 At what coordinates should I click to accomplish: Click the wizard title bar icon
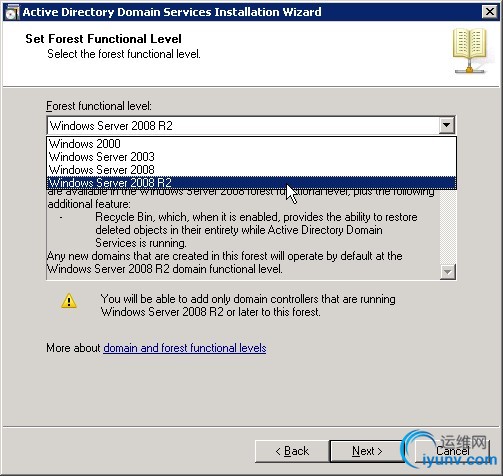(x=12, y=12)
